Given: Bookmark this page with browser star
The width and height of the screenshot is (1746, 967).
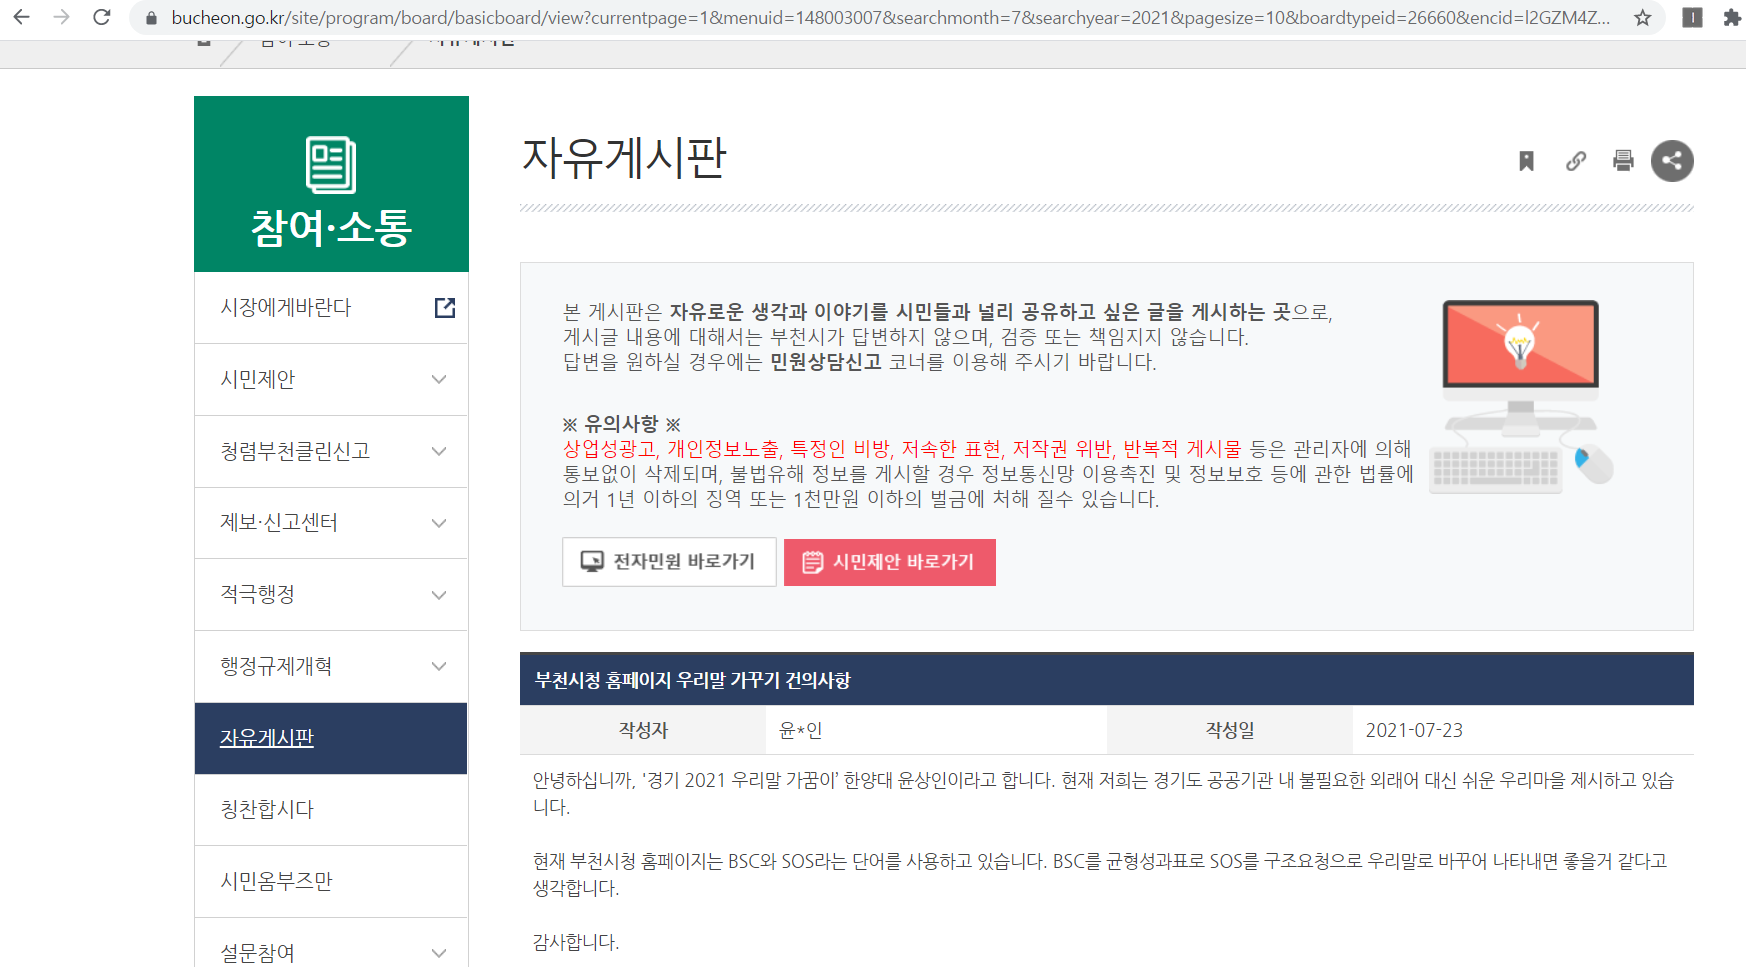Looking at the screenshot, I should click(x=1643, y=18).
